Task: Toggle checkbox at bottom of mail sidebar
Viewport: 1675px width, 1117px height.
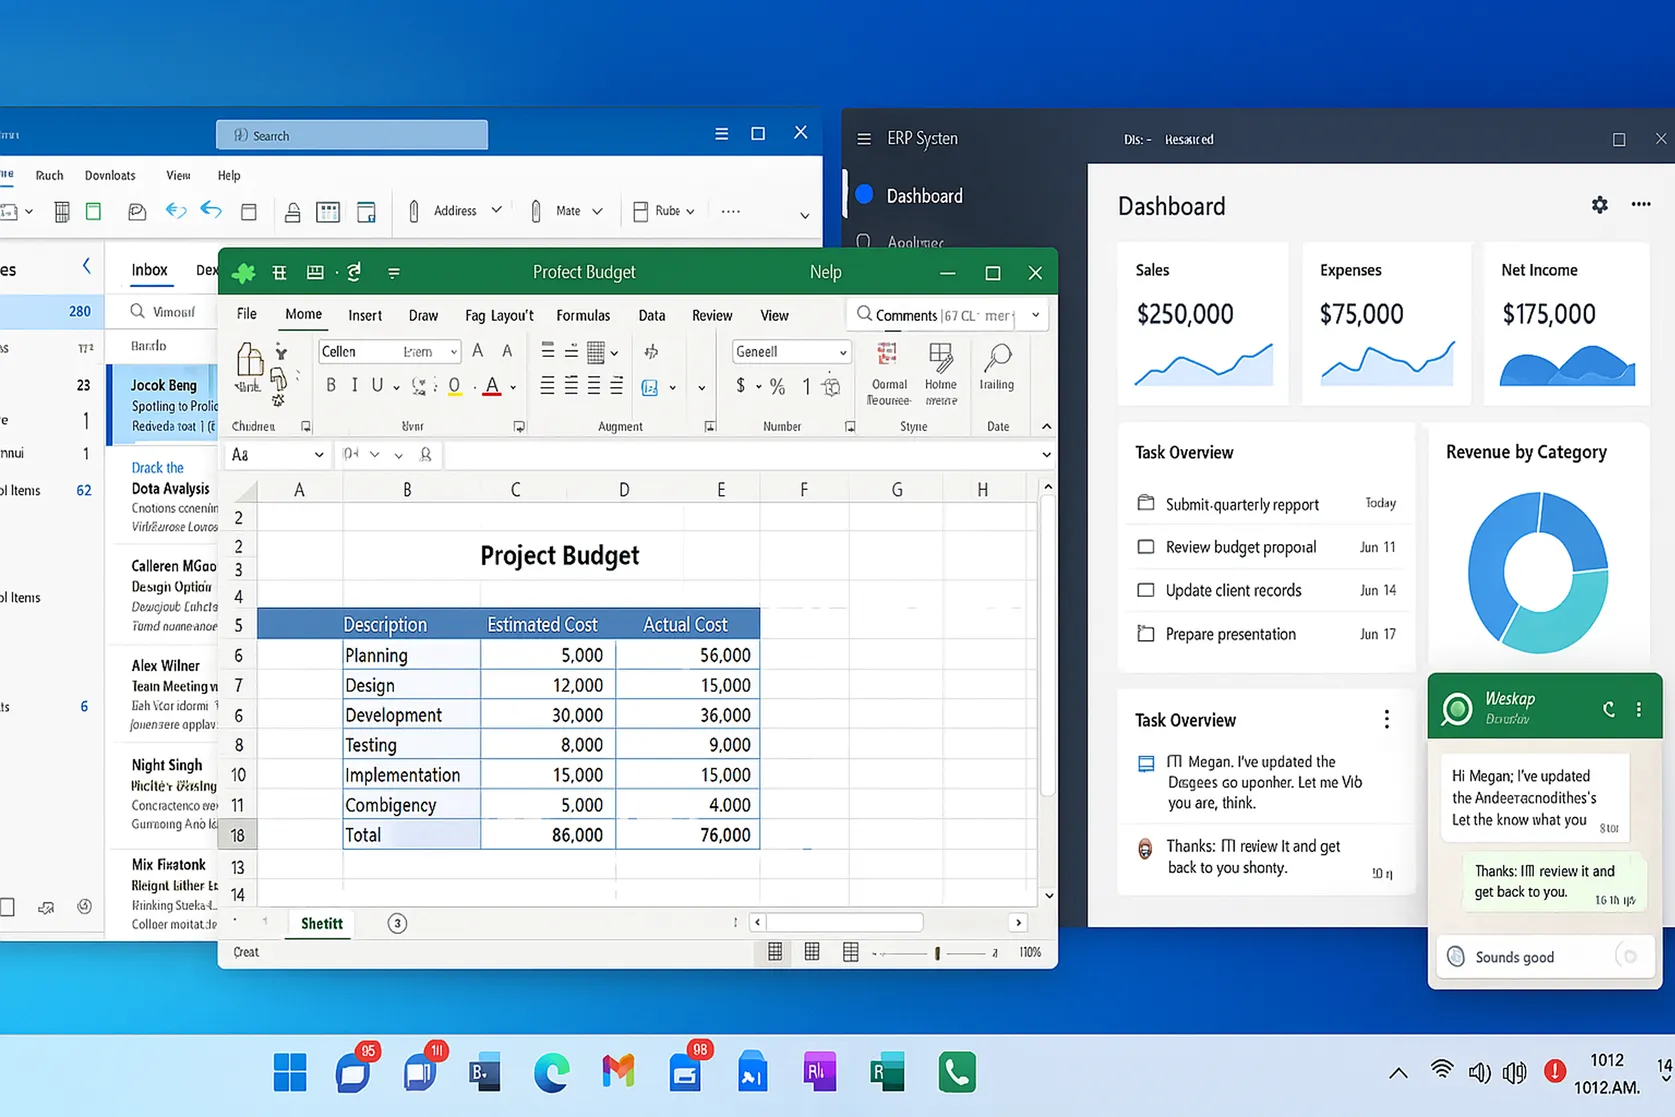Action: click(x=7, y=907)
